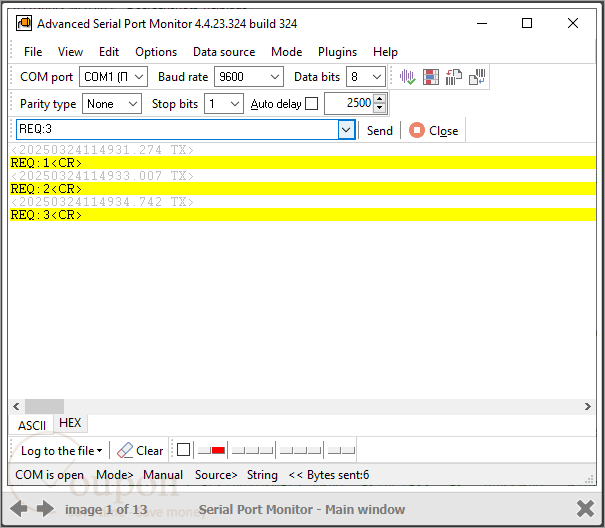Click the Clear button
This screenshot has width=605, height=528.
click(x=140, y=450)
